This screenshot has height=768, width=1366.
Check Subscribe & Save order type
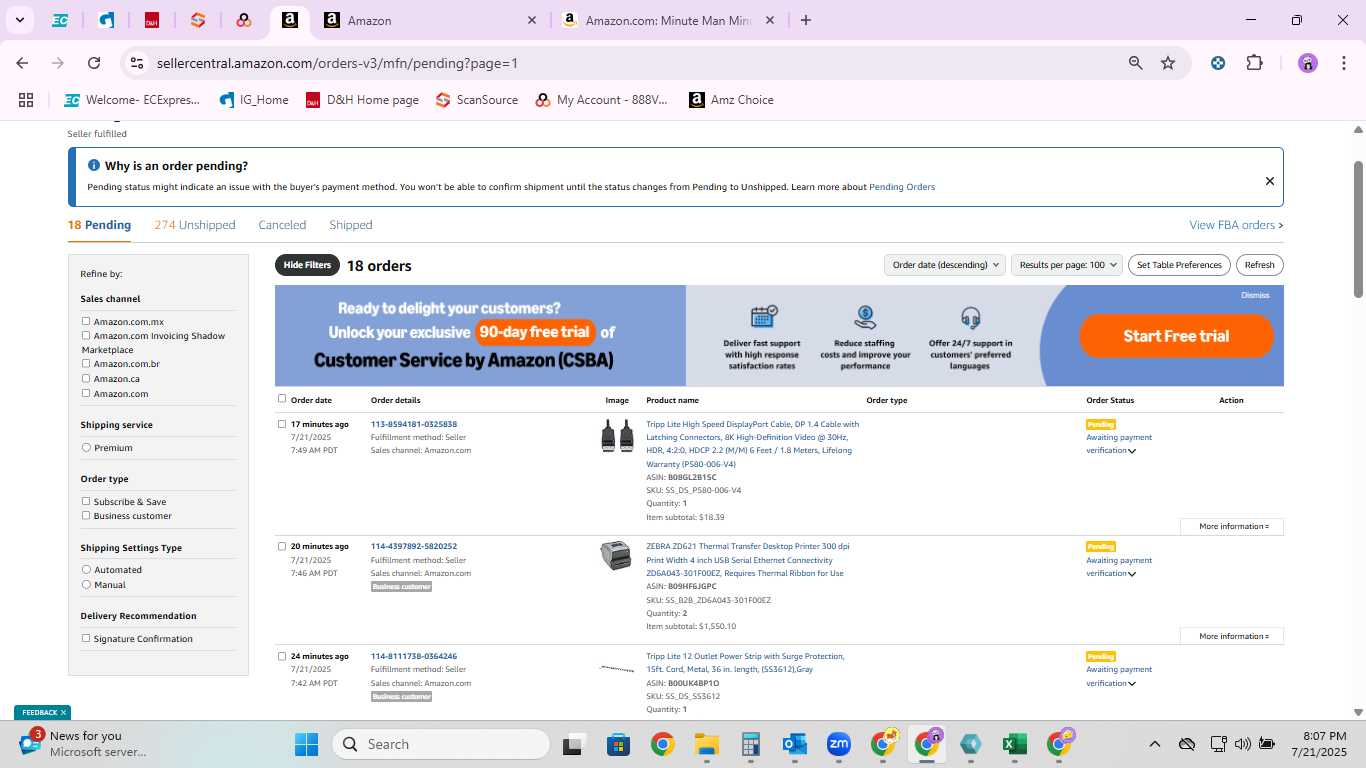pyautogui.click(x=86, y=501)
